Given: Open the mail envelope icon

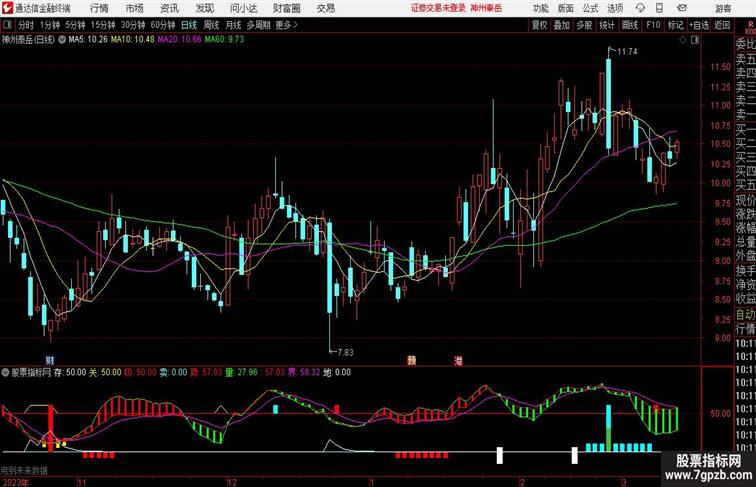Looking at the screenshot, I should pos(682,8).
